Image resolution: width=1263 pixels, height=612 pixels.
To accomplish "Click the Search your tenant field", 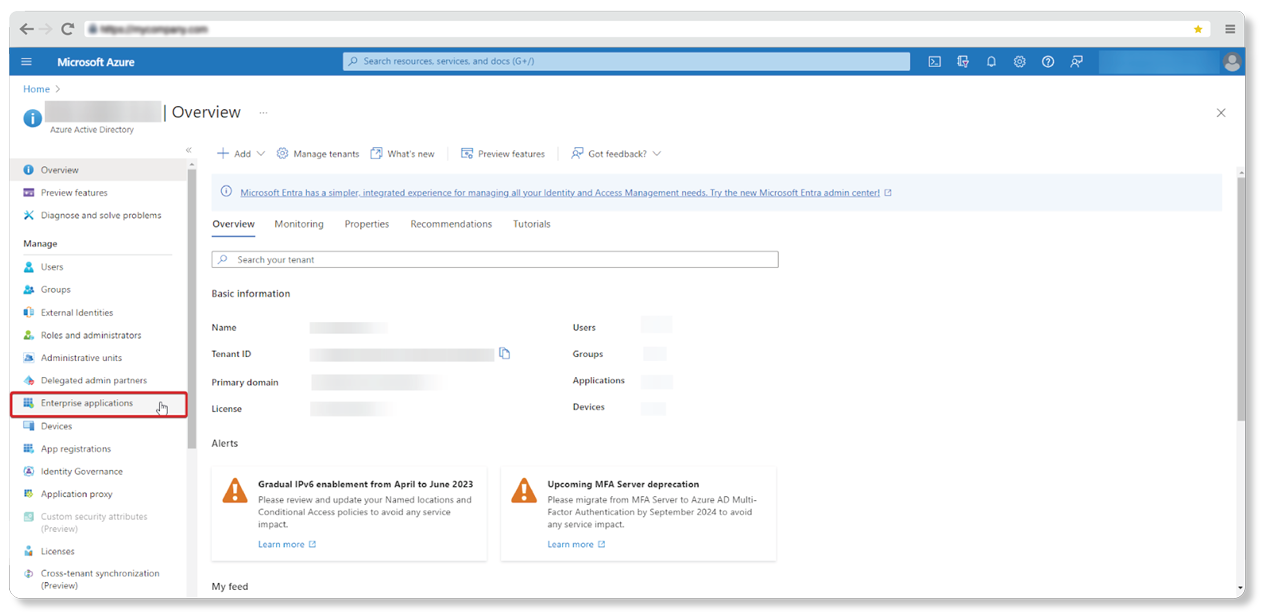I will pyautogui.click(x=495, y=259).
